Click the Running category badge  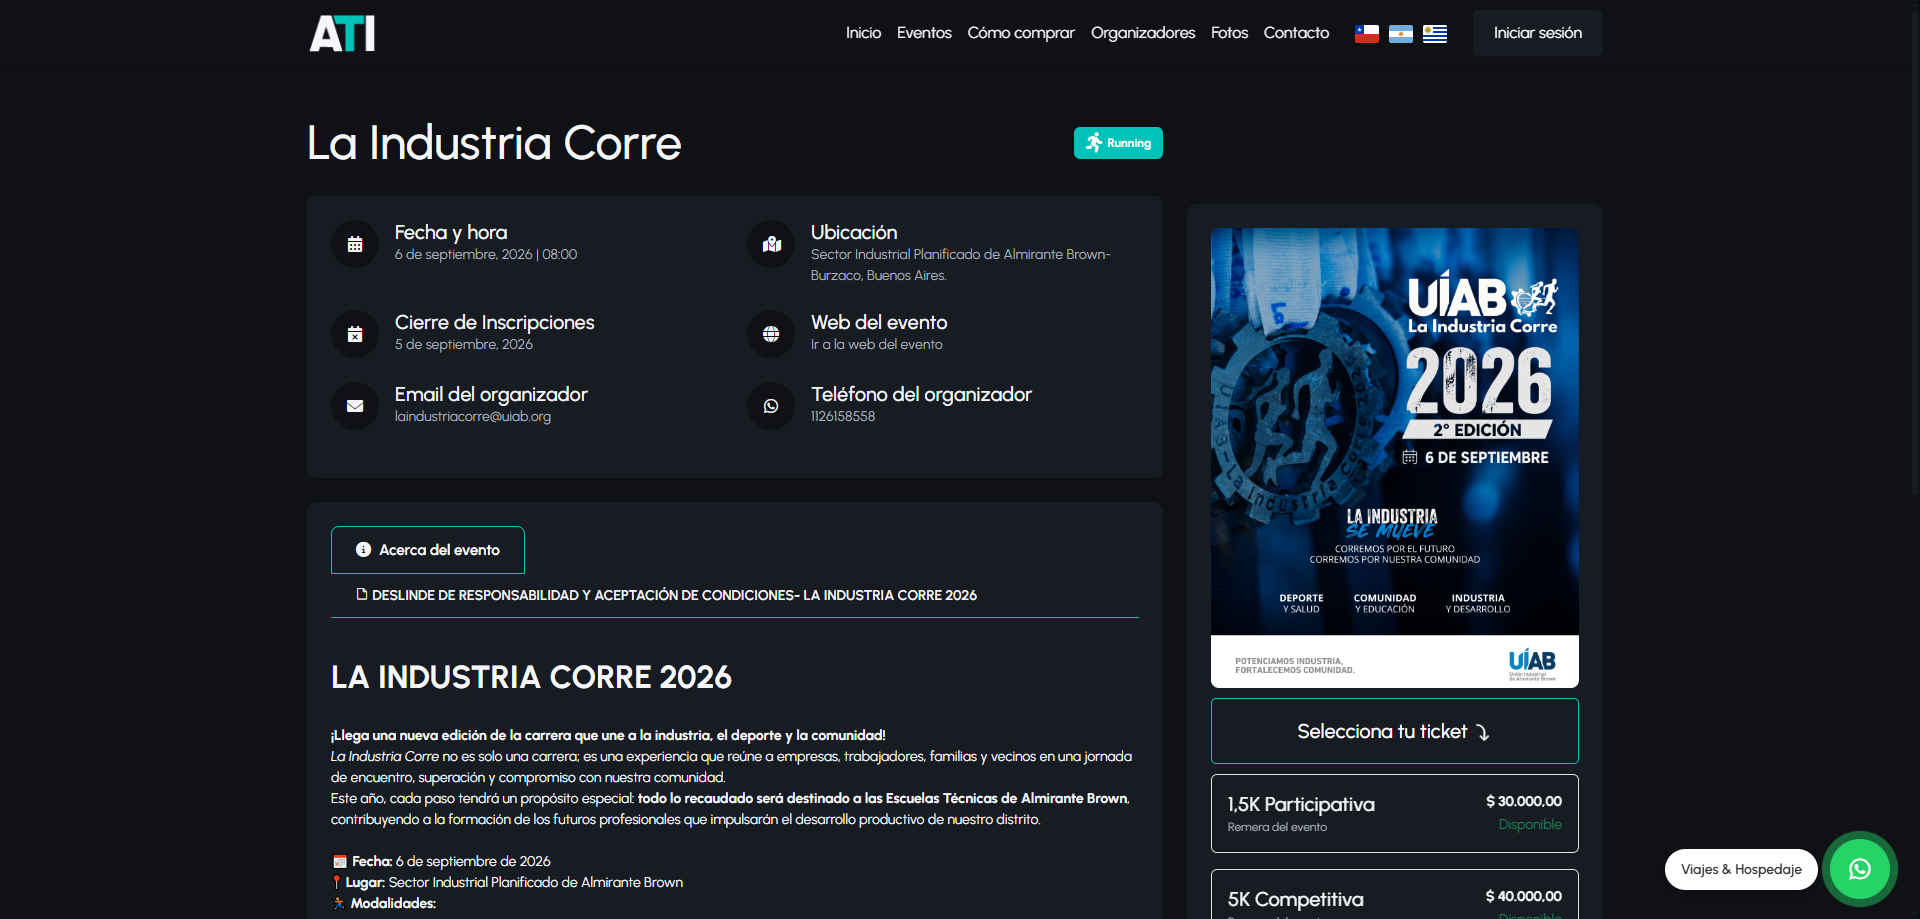(1118, 143)
